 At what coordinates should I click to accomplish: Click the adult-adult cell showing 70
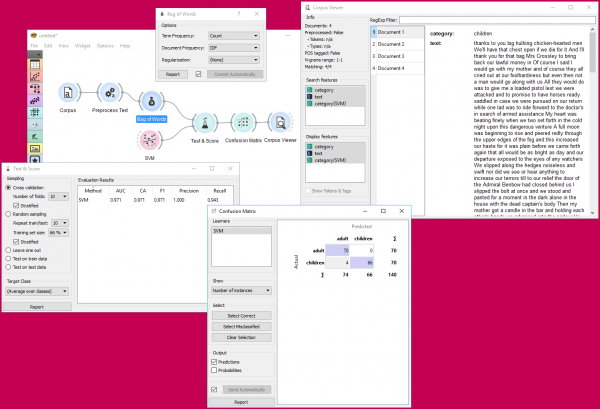[337, 250]
